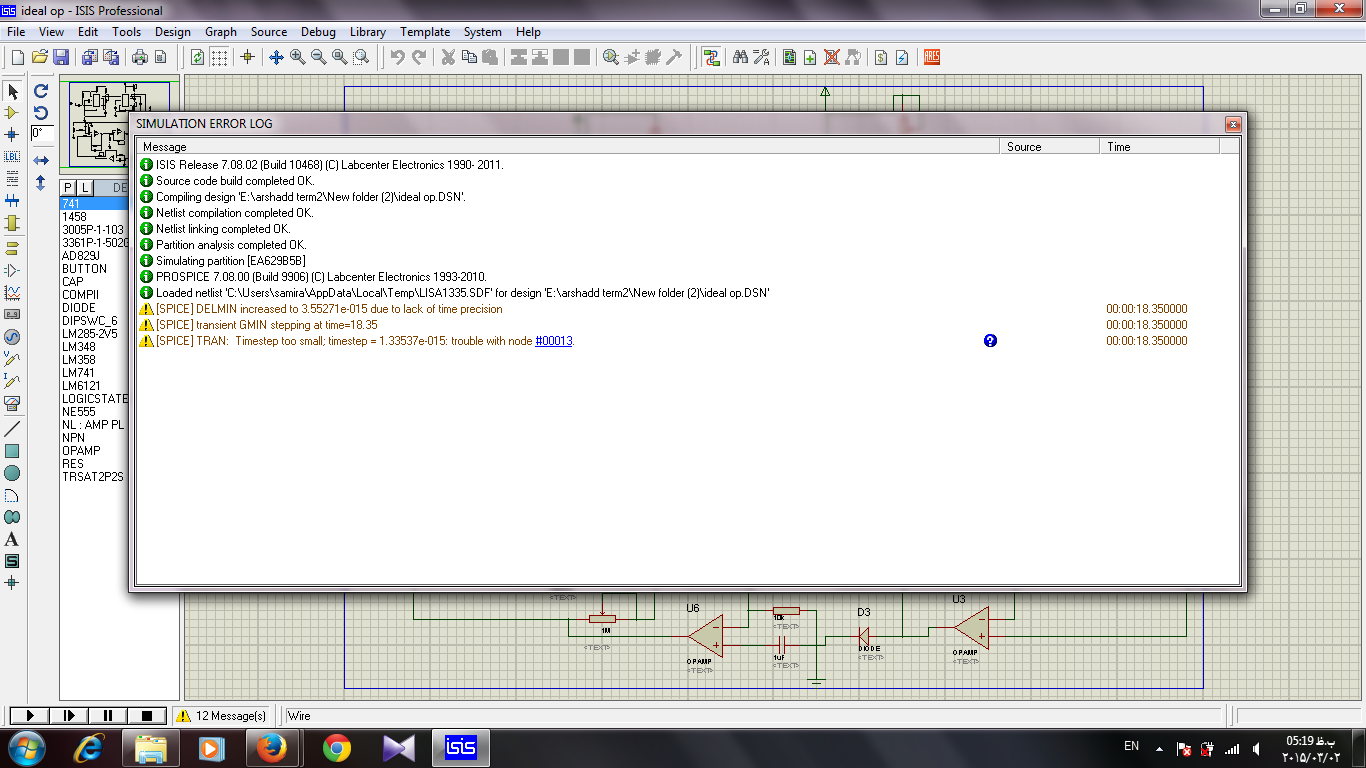This screenshot has height=768, width=1366.
Task: Open the Debug menu
Action: (x=318, y=32)
